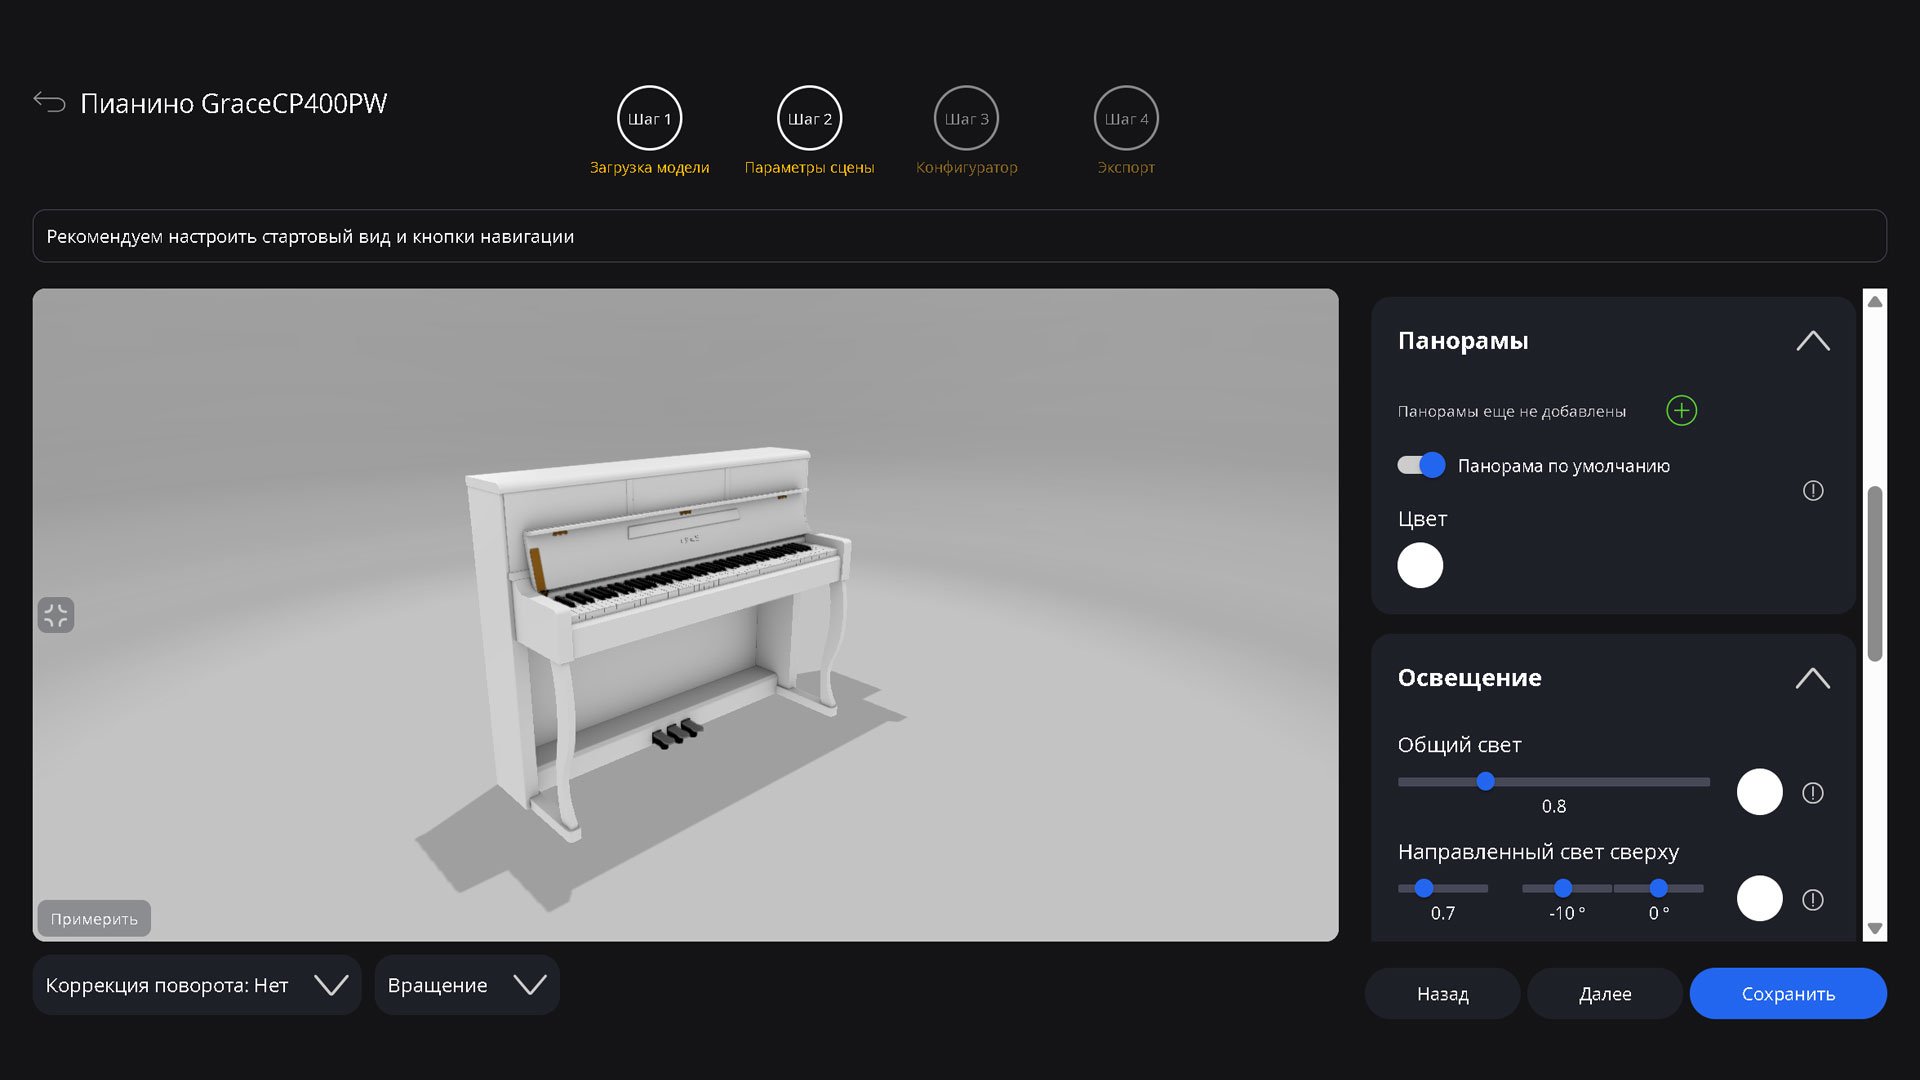Collapse the Панорамы section
Viewport: 1920px width, 1080px height.
click(x=1812, y=341)
